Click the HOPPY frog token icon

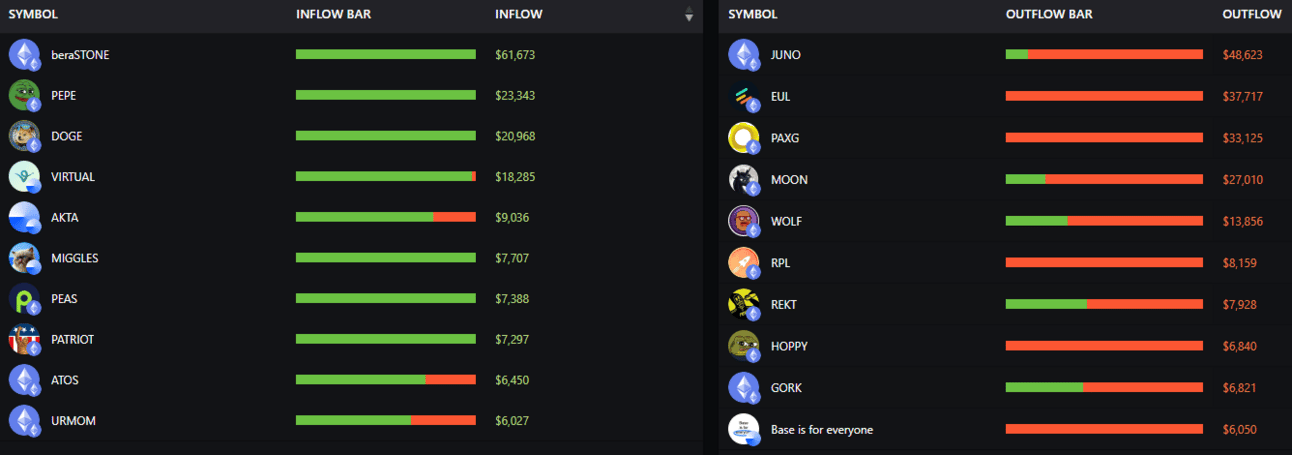tap(745, 346)
